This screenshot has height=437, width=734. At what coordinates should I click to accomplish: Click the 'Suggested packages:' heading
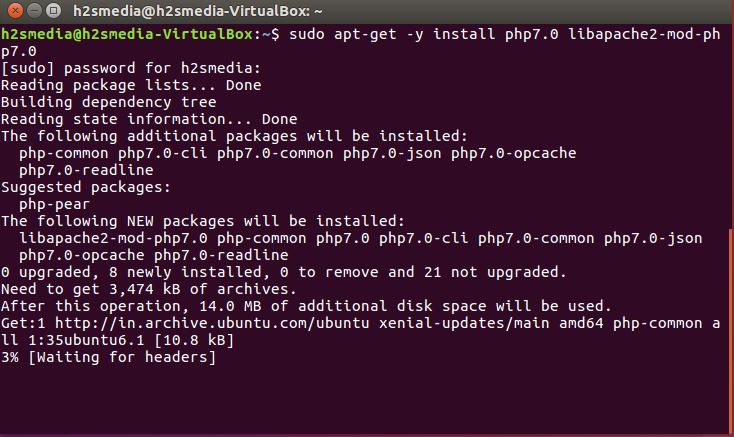click(x=86, y=187)
